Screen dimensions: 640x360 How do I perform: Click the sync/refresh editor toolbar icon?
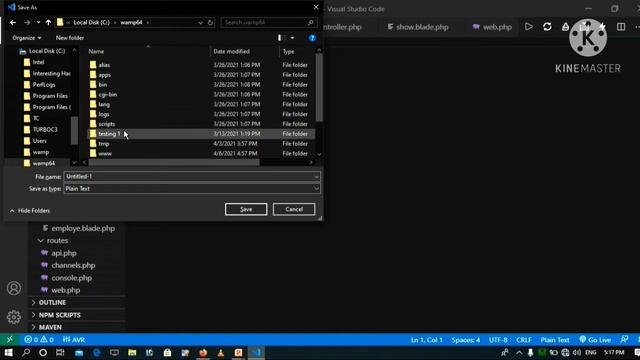tap(547, 27)
